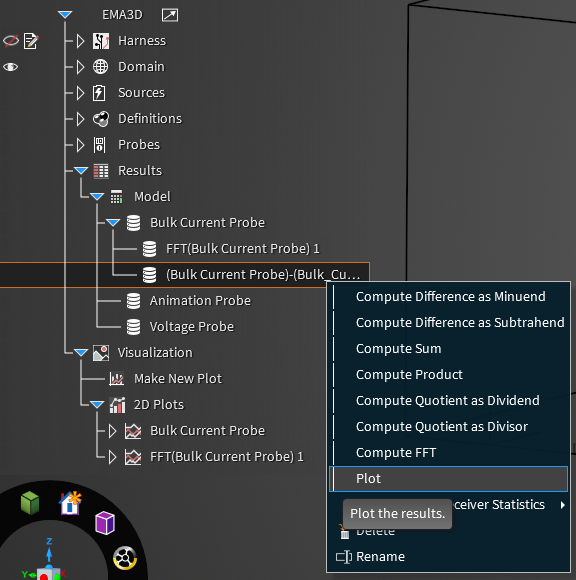Viewport: 576px width, 580px height.
Task: Click the home view icon on view wheel
Action: [x=70, y=503]
